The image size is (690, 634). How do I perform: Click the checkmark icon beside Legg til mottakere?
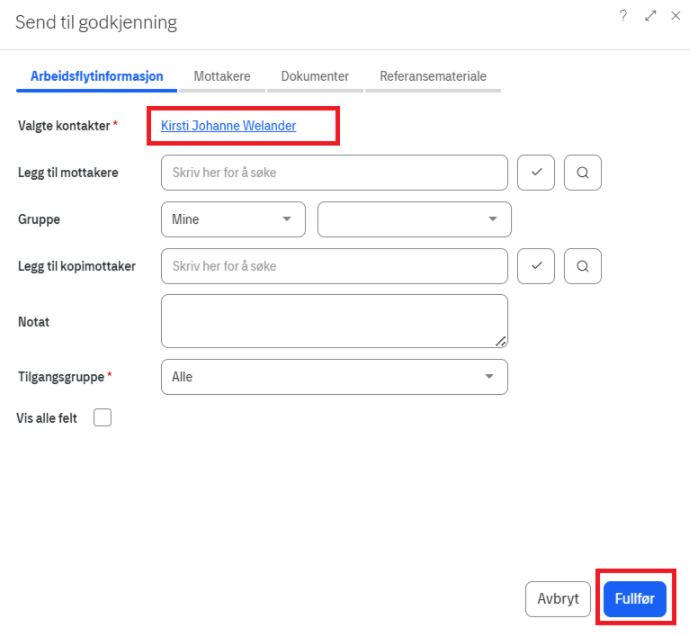tap(536, 173)
